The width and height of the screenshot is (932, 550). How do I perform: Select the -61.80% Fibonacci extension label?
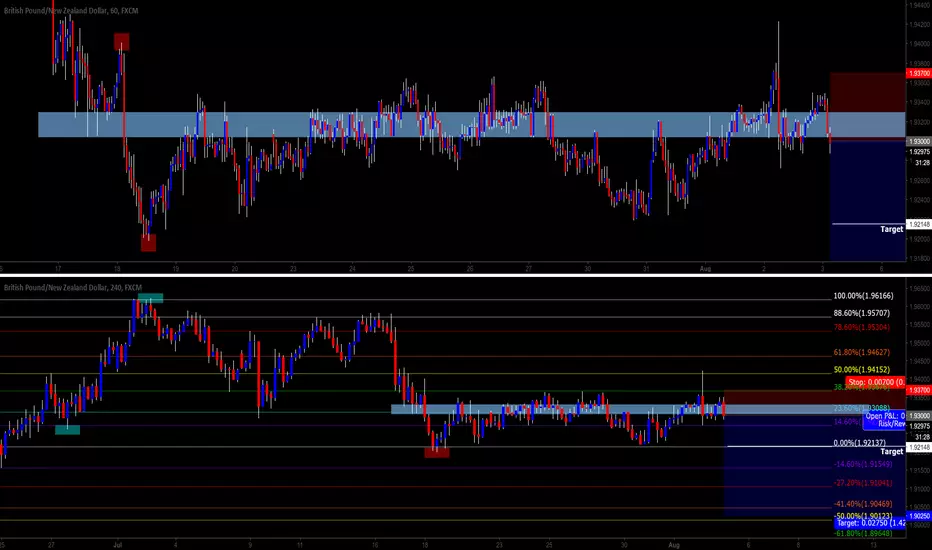[863, 533]
